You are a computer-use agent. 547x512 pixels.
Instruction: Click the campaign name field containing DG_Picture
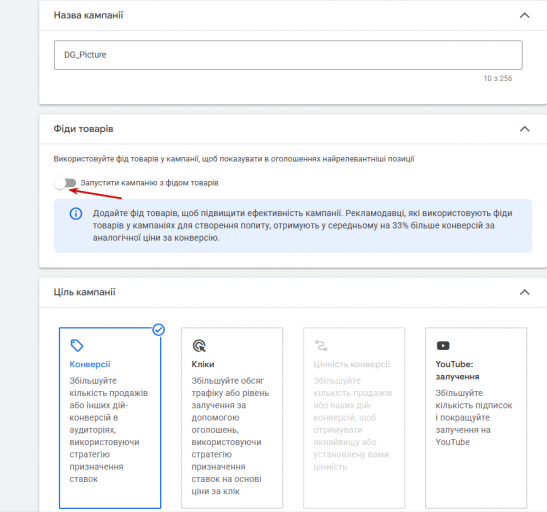pyautogui.click(x=288, y=55)
